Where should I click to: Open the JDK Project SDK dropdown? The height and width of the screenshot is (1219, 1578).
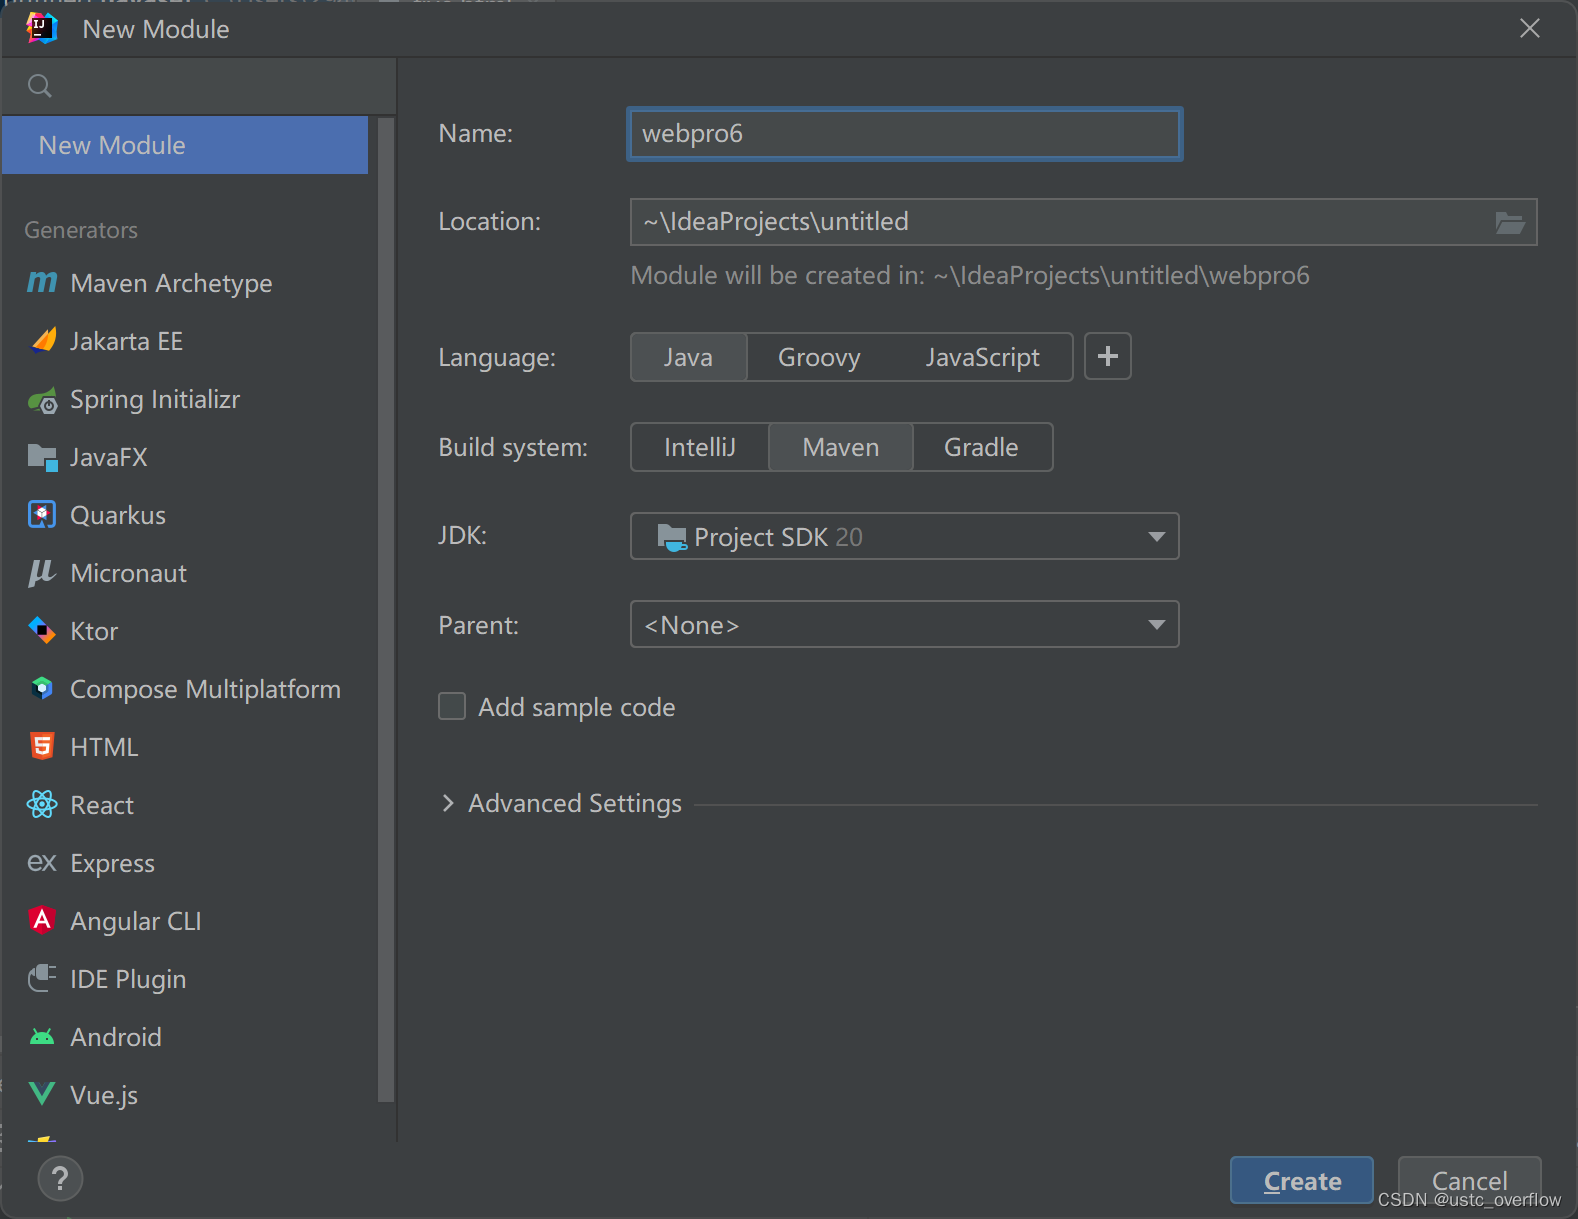(904, 537)
